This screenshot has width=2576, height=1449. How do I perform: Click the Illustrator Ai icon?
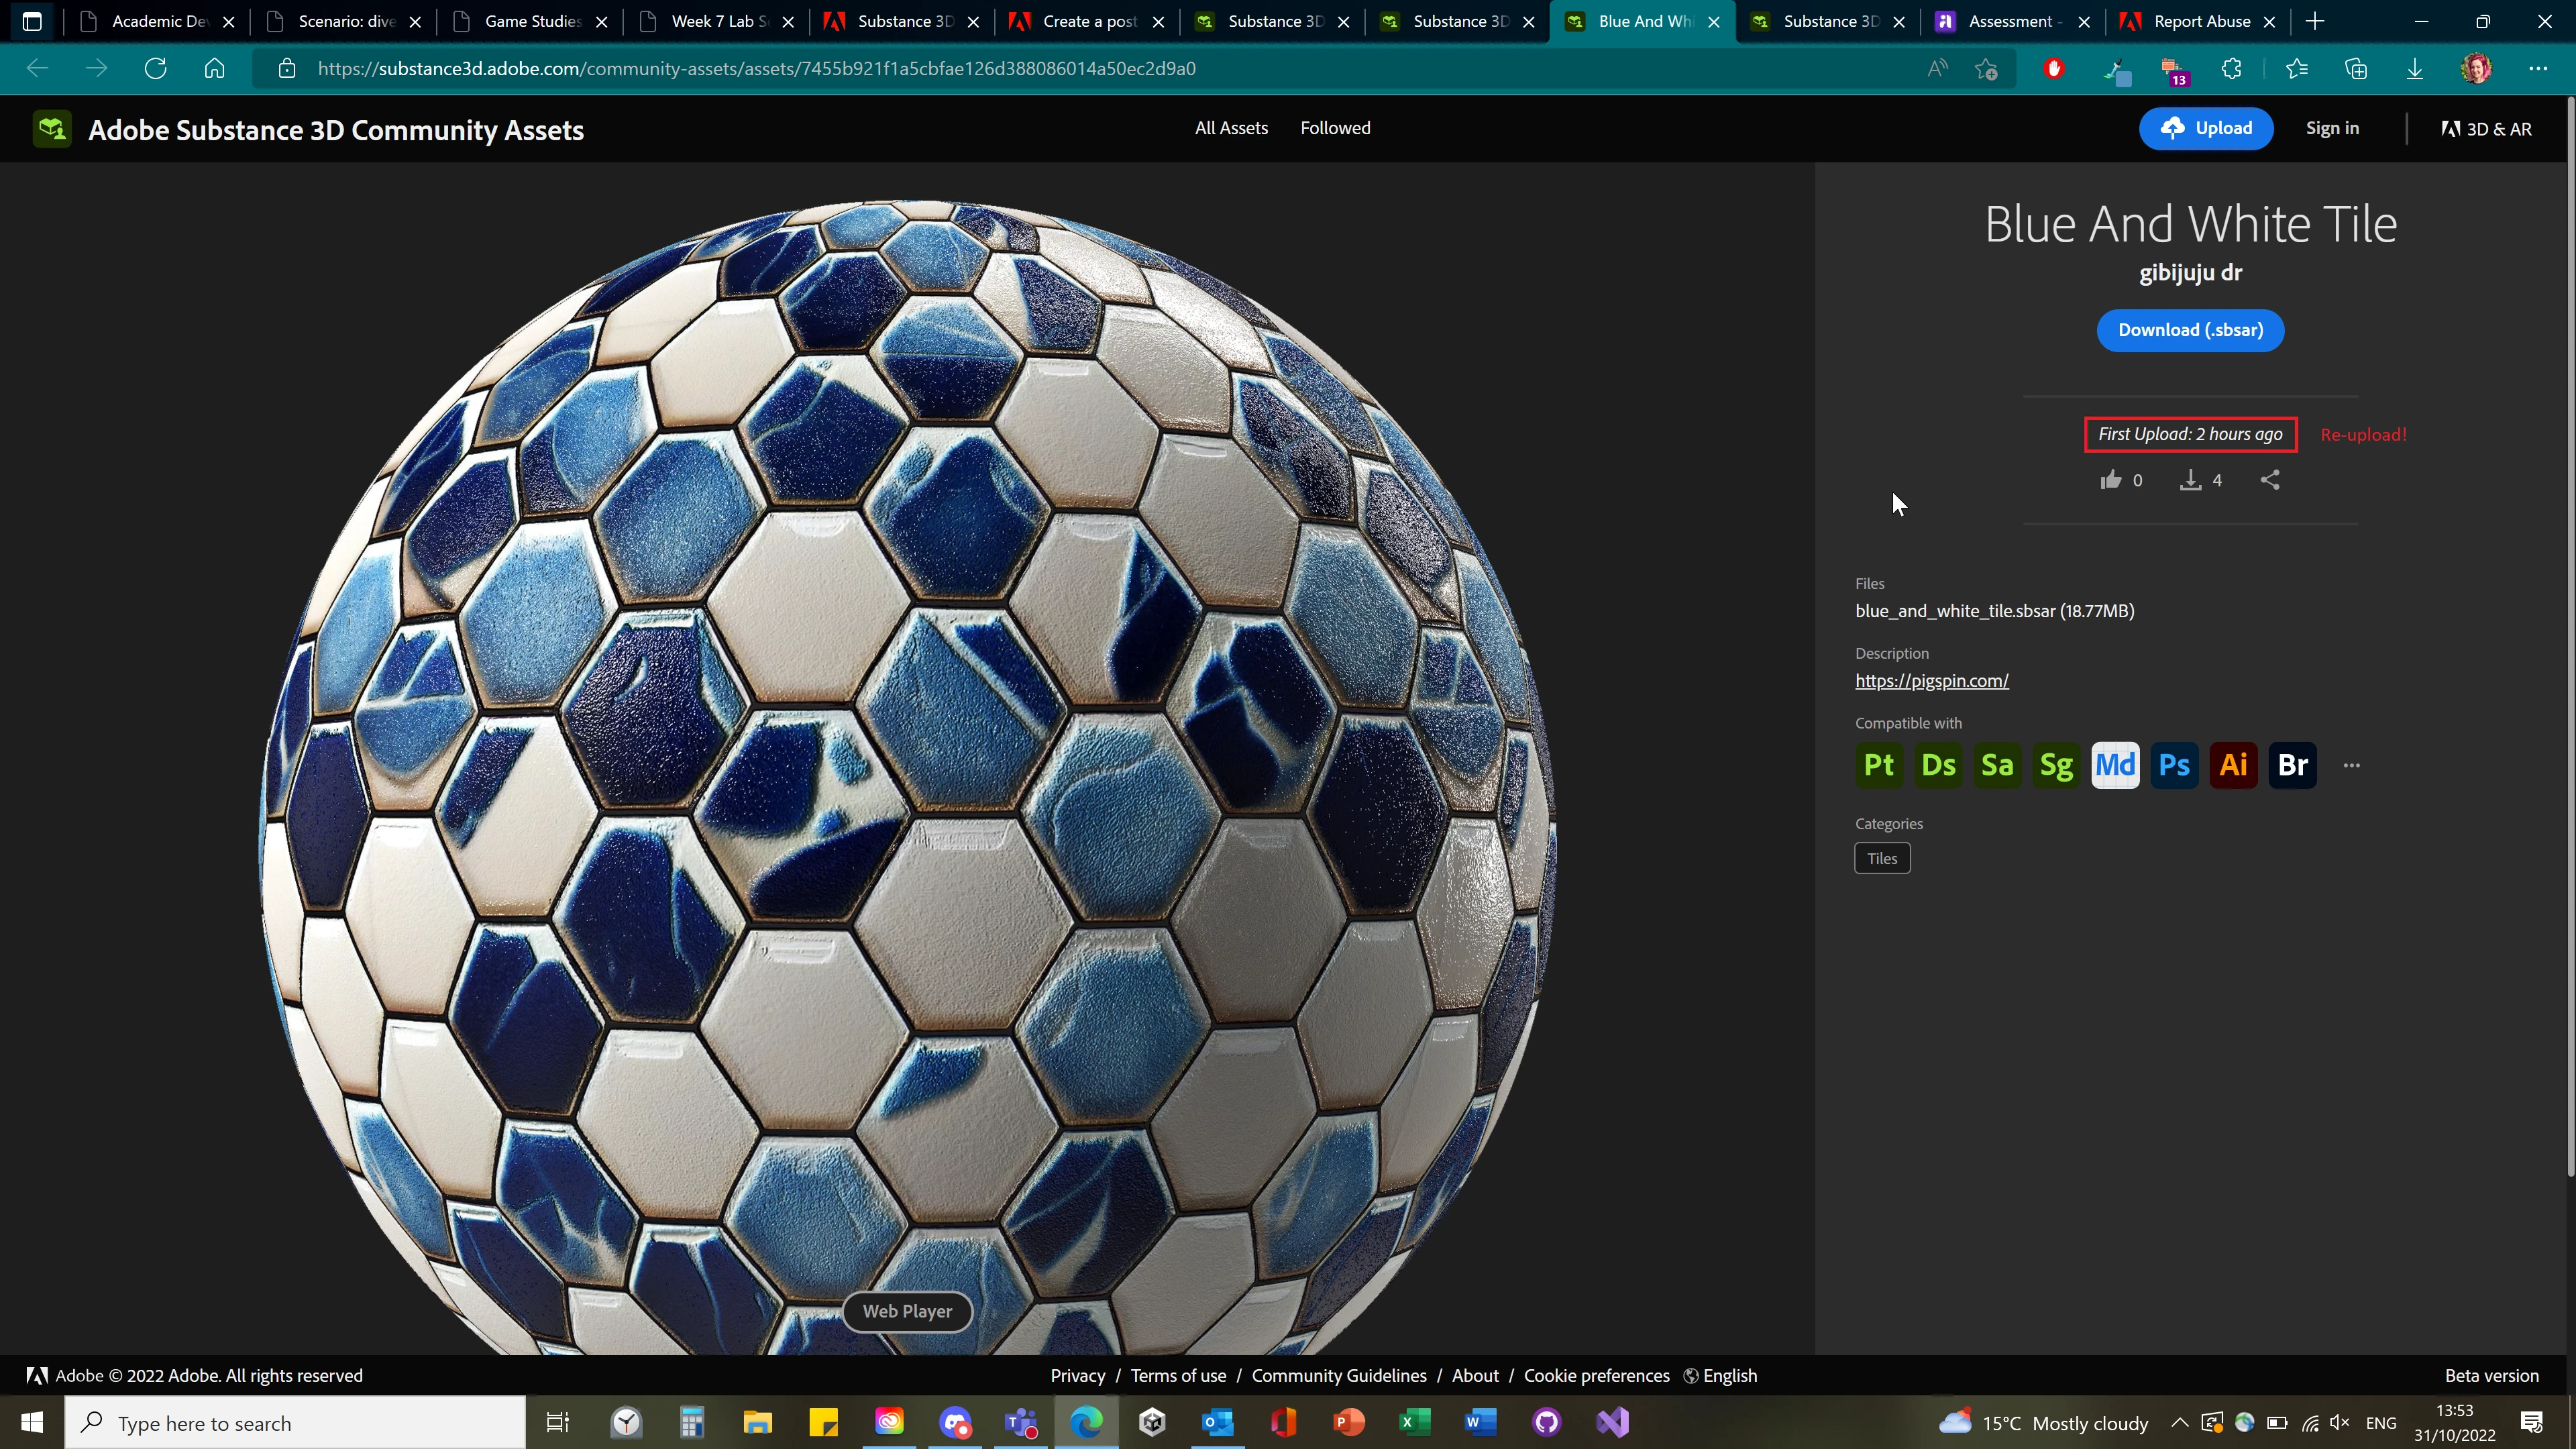pos(2233,765)
